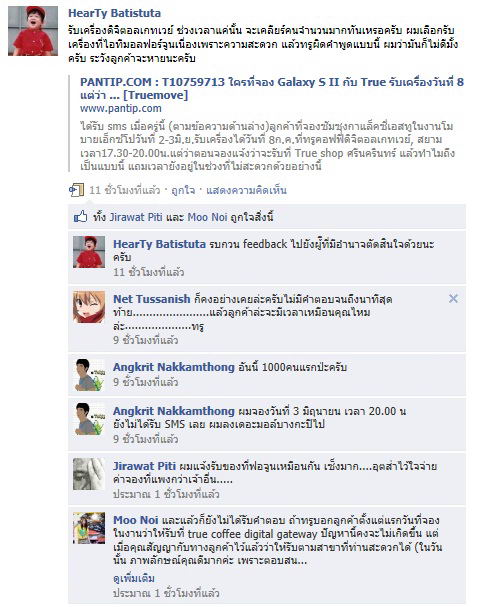Click แสดงความคิดเห็น to comment
Viewport: 478px width, 607px height.
click(x=246, y=190)
